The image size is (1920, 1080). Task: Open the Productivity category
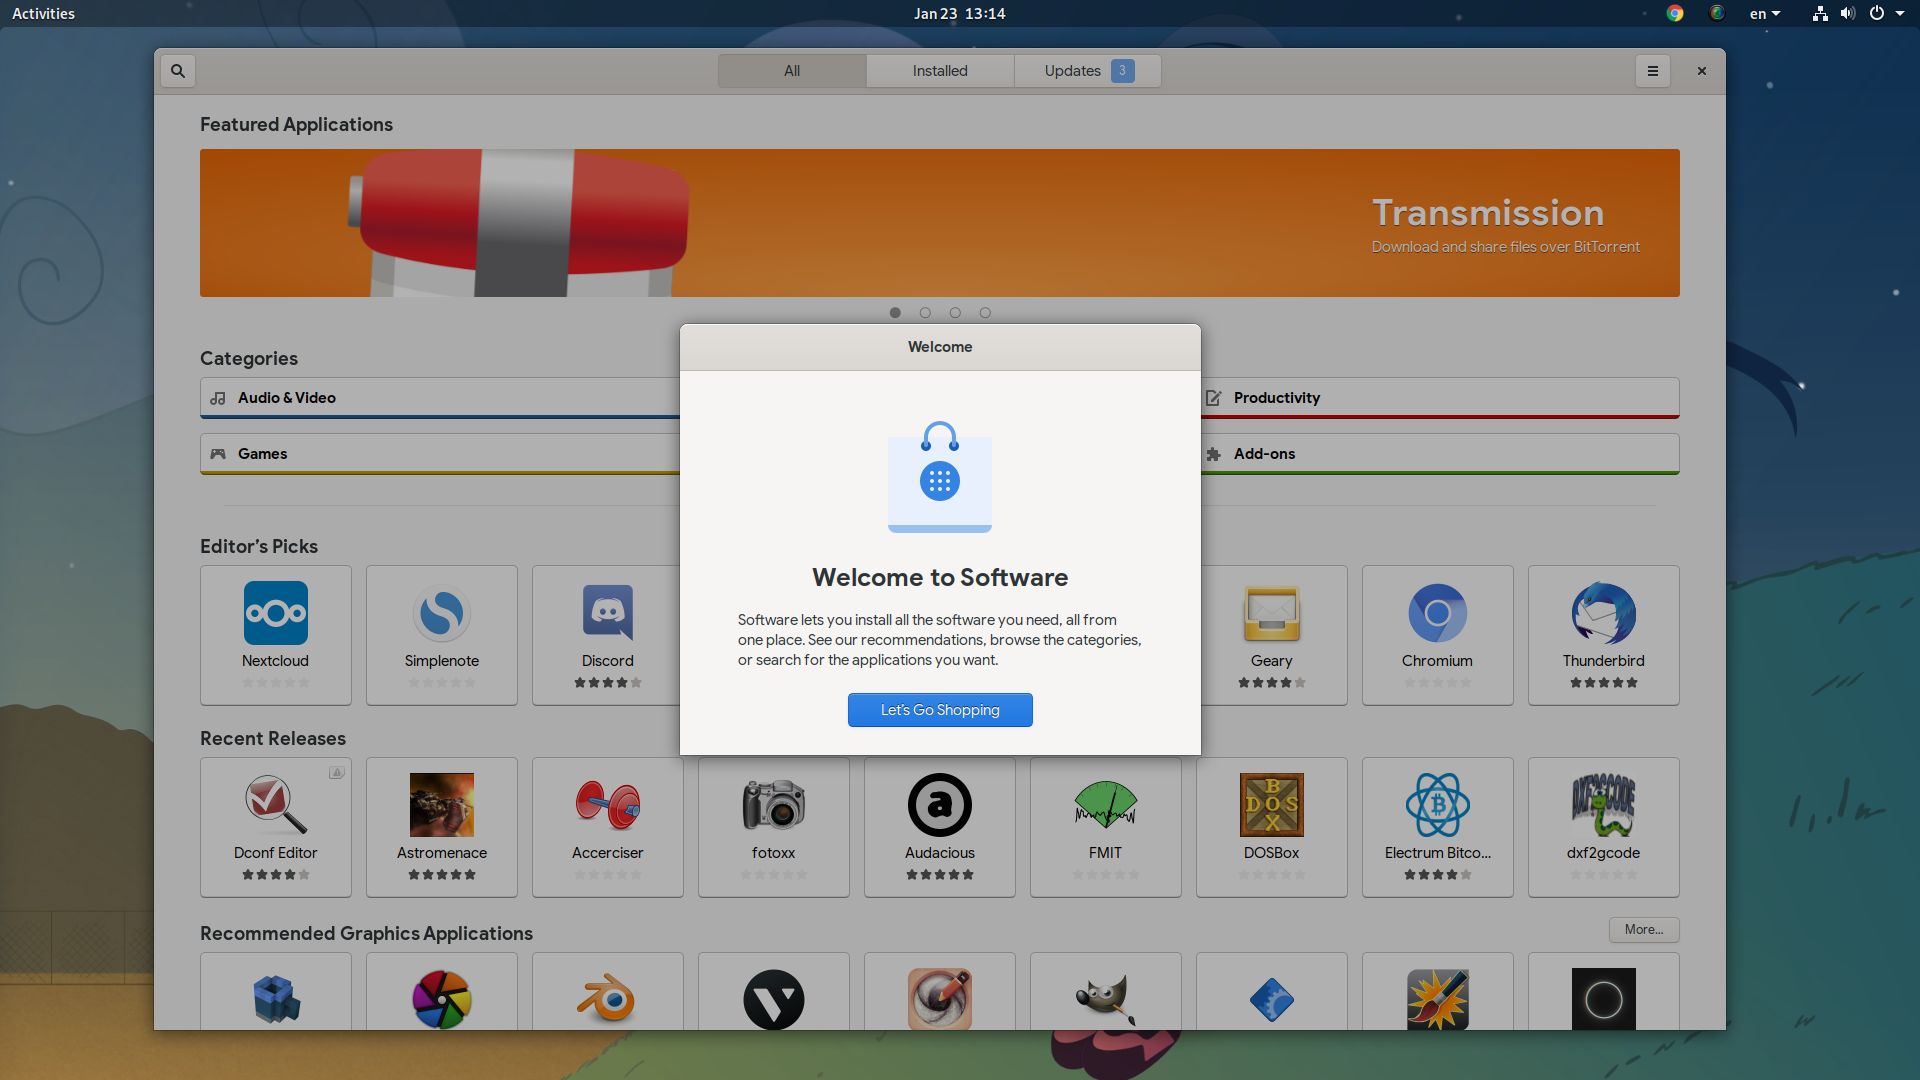point(1440,398)
